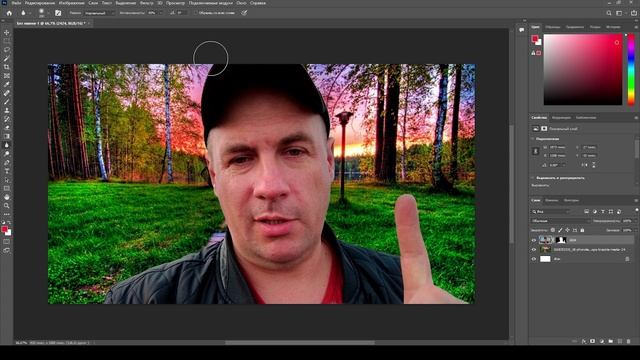
Task: Create new layer icon
Action: (620, 341)
